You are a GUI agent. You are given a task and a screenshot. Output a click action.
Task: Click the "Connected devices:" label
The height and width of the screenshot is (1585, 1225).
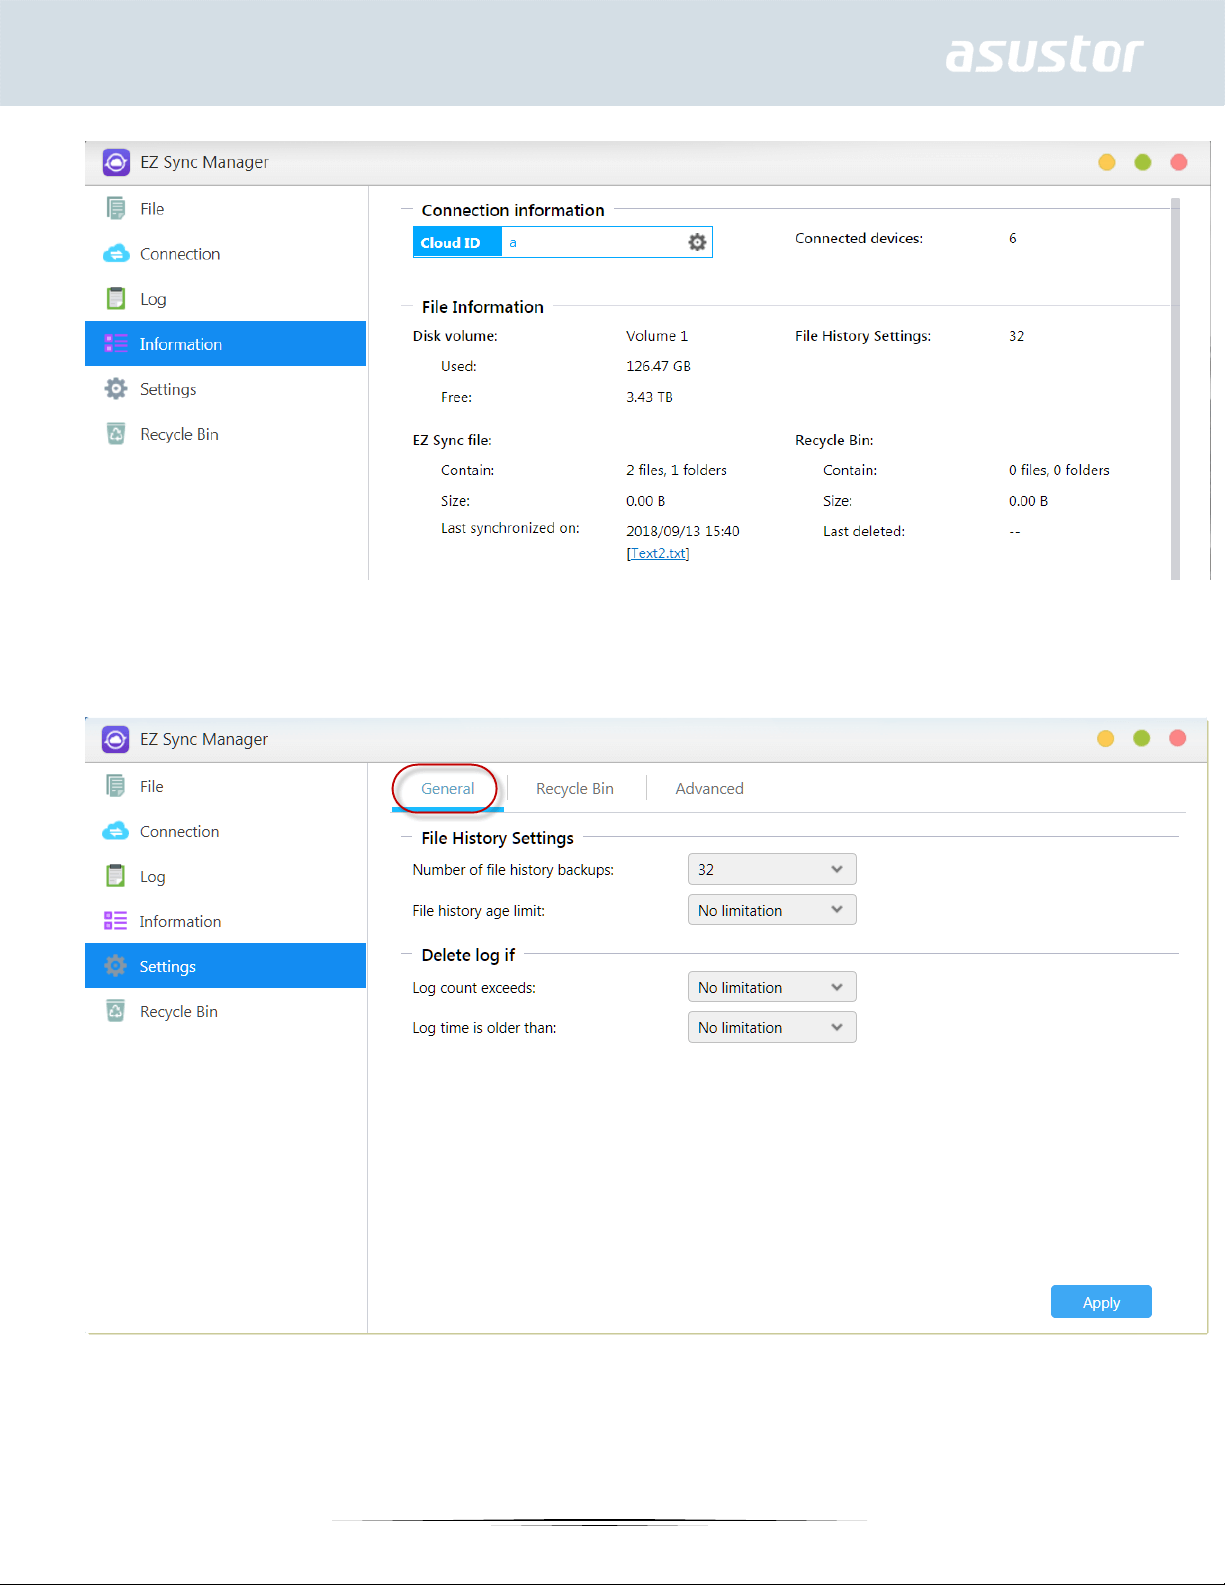(x=859, y=238)
